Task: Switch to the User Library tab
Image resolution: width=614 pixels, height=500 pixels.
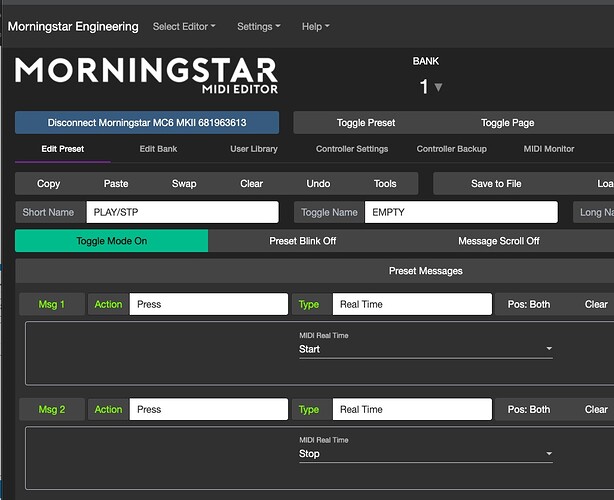Action: 254,149
